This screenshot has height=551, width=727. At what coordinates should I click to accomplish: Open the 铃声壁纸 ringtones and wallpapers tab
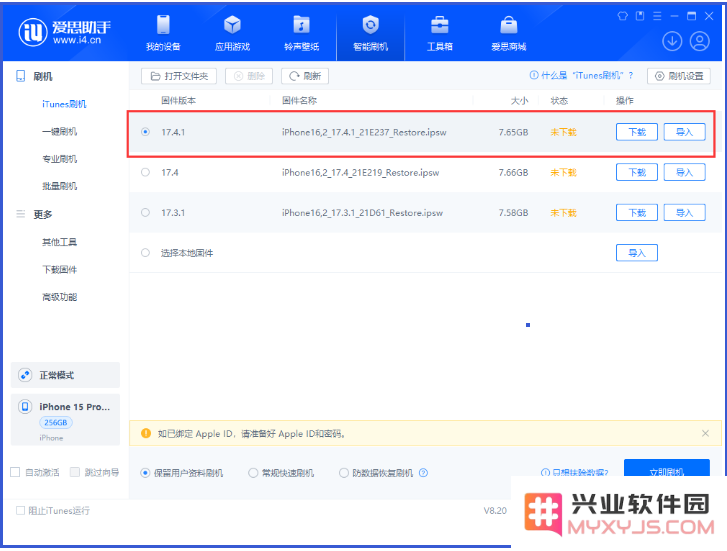point(301,32)
